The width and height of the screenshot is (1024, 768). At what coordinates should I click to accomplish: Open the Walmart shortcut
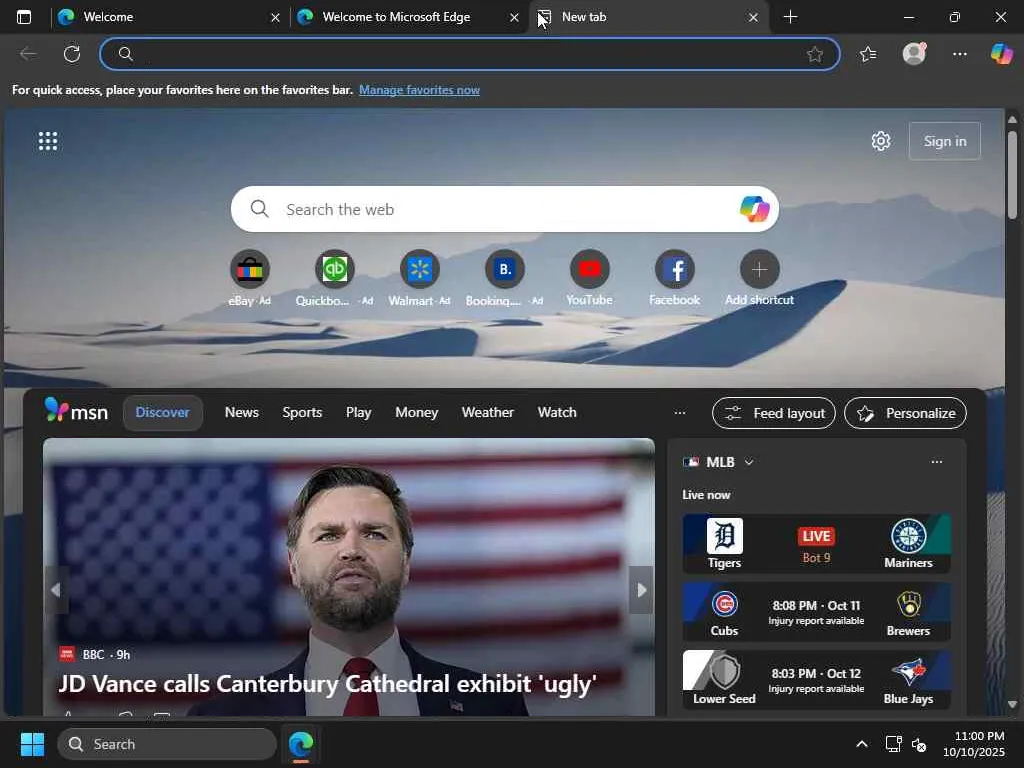tap(419, 269)
